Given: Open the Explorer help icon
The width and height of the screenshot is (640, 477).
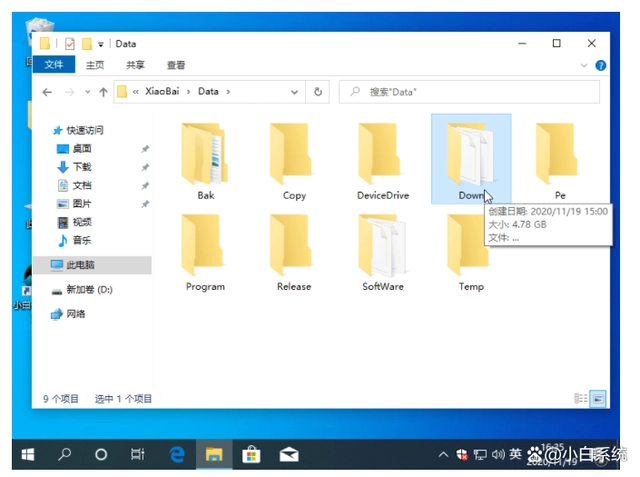Looking at the screenshot, I should tap(600, 65).
